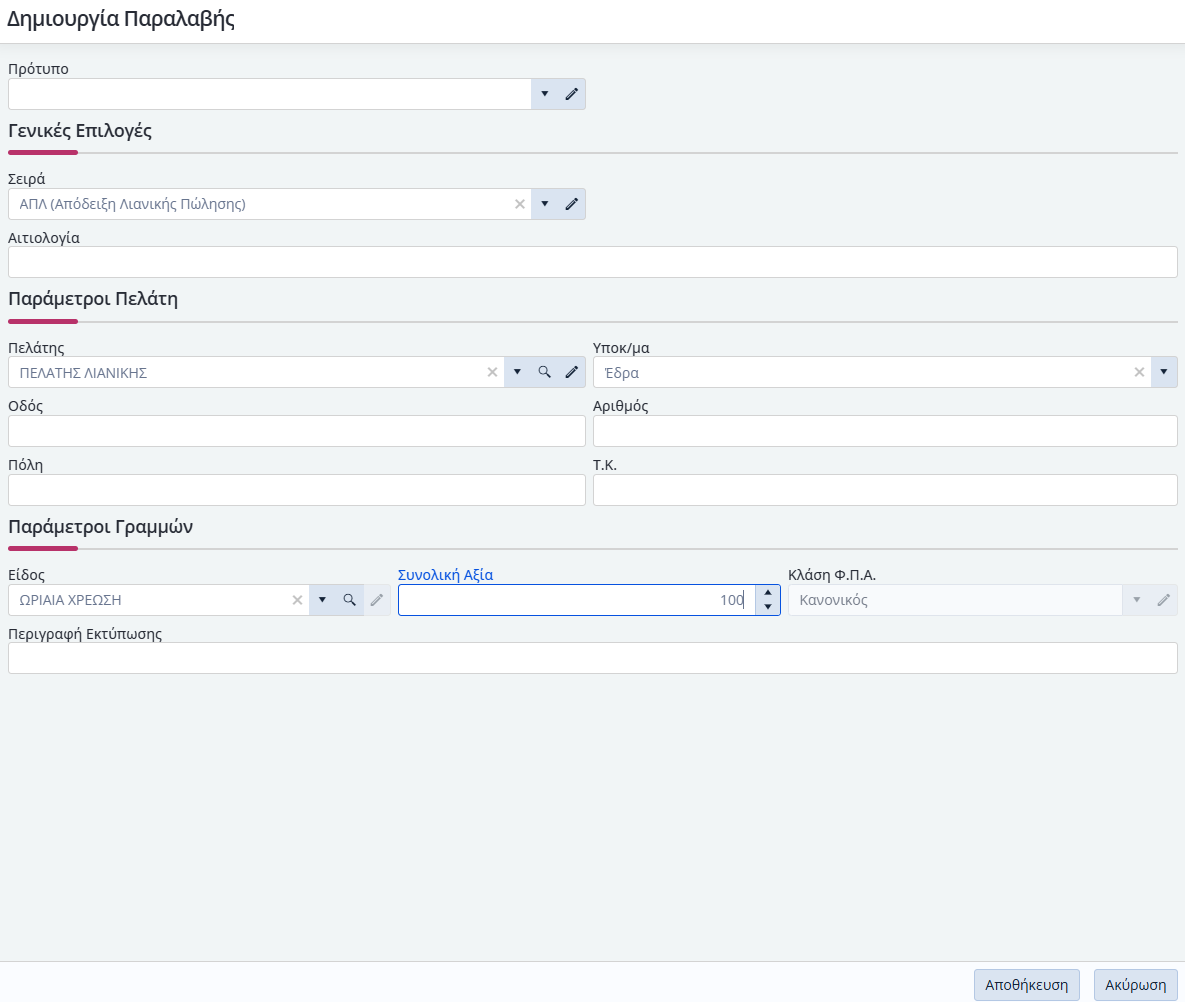
Task: Increase Συνολική Αξία with up arrow
Action: pos(767,593)
